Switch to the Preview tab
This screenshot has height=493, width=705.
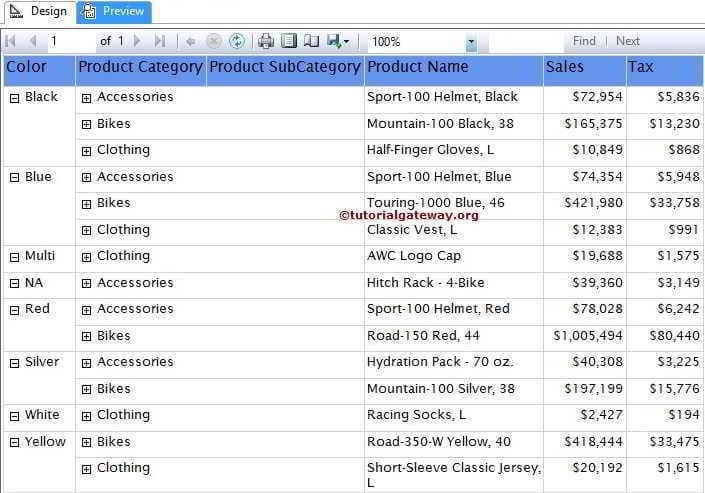coord(114,11)
